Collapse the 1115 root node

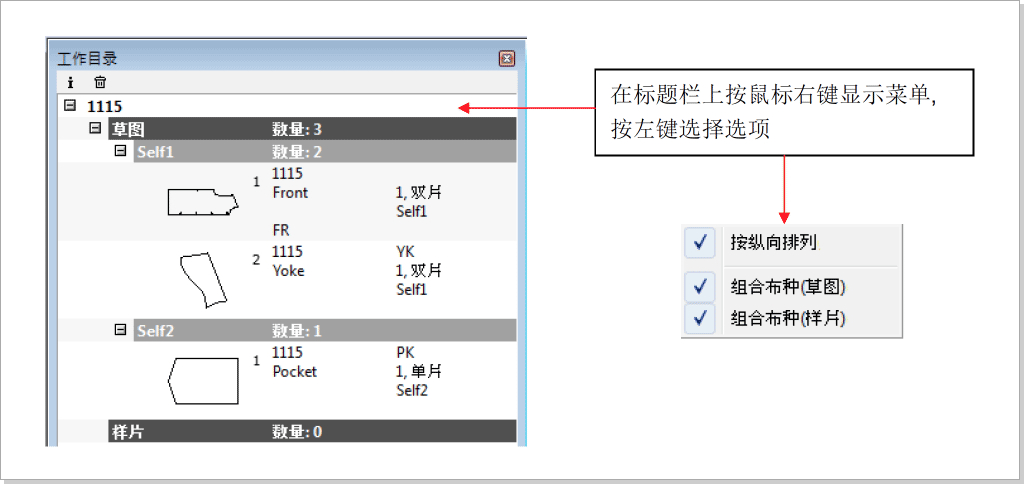[70, 105]
